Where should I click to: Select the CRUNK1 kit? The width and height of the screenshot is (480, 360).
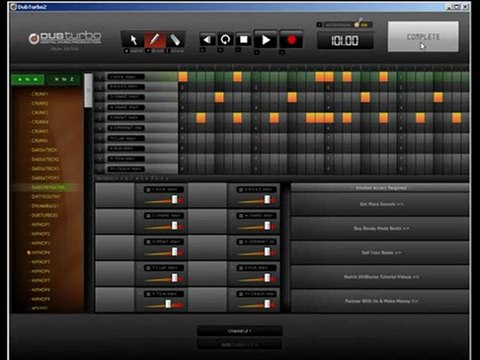(40, 94)
